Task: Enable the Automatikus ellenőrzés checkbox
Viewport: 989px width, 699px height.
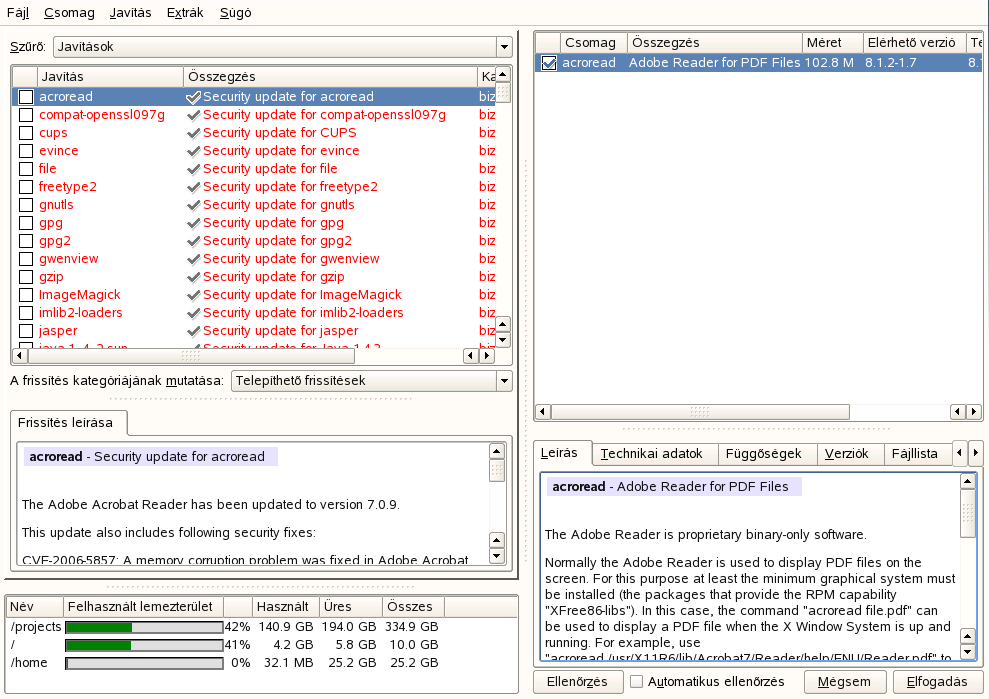Action: 636,682
